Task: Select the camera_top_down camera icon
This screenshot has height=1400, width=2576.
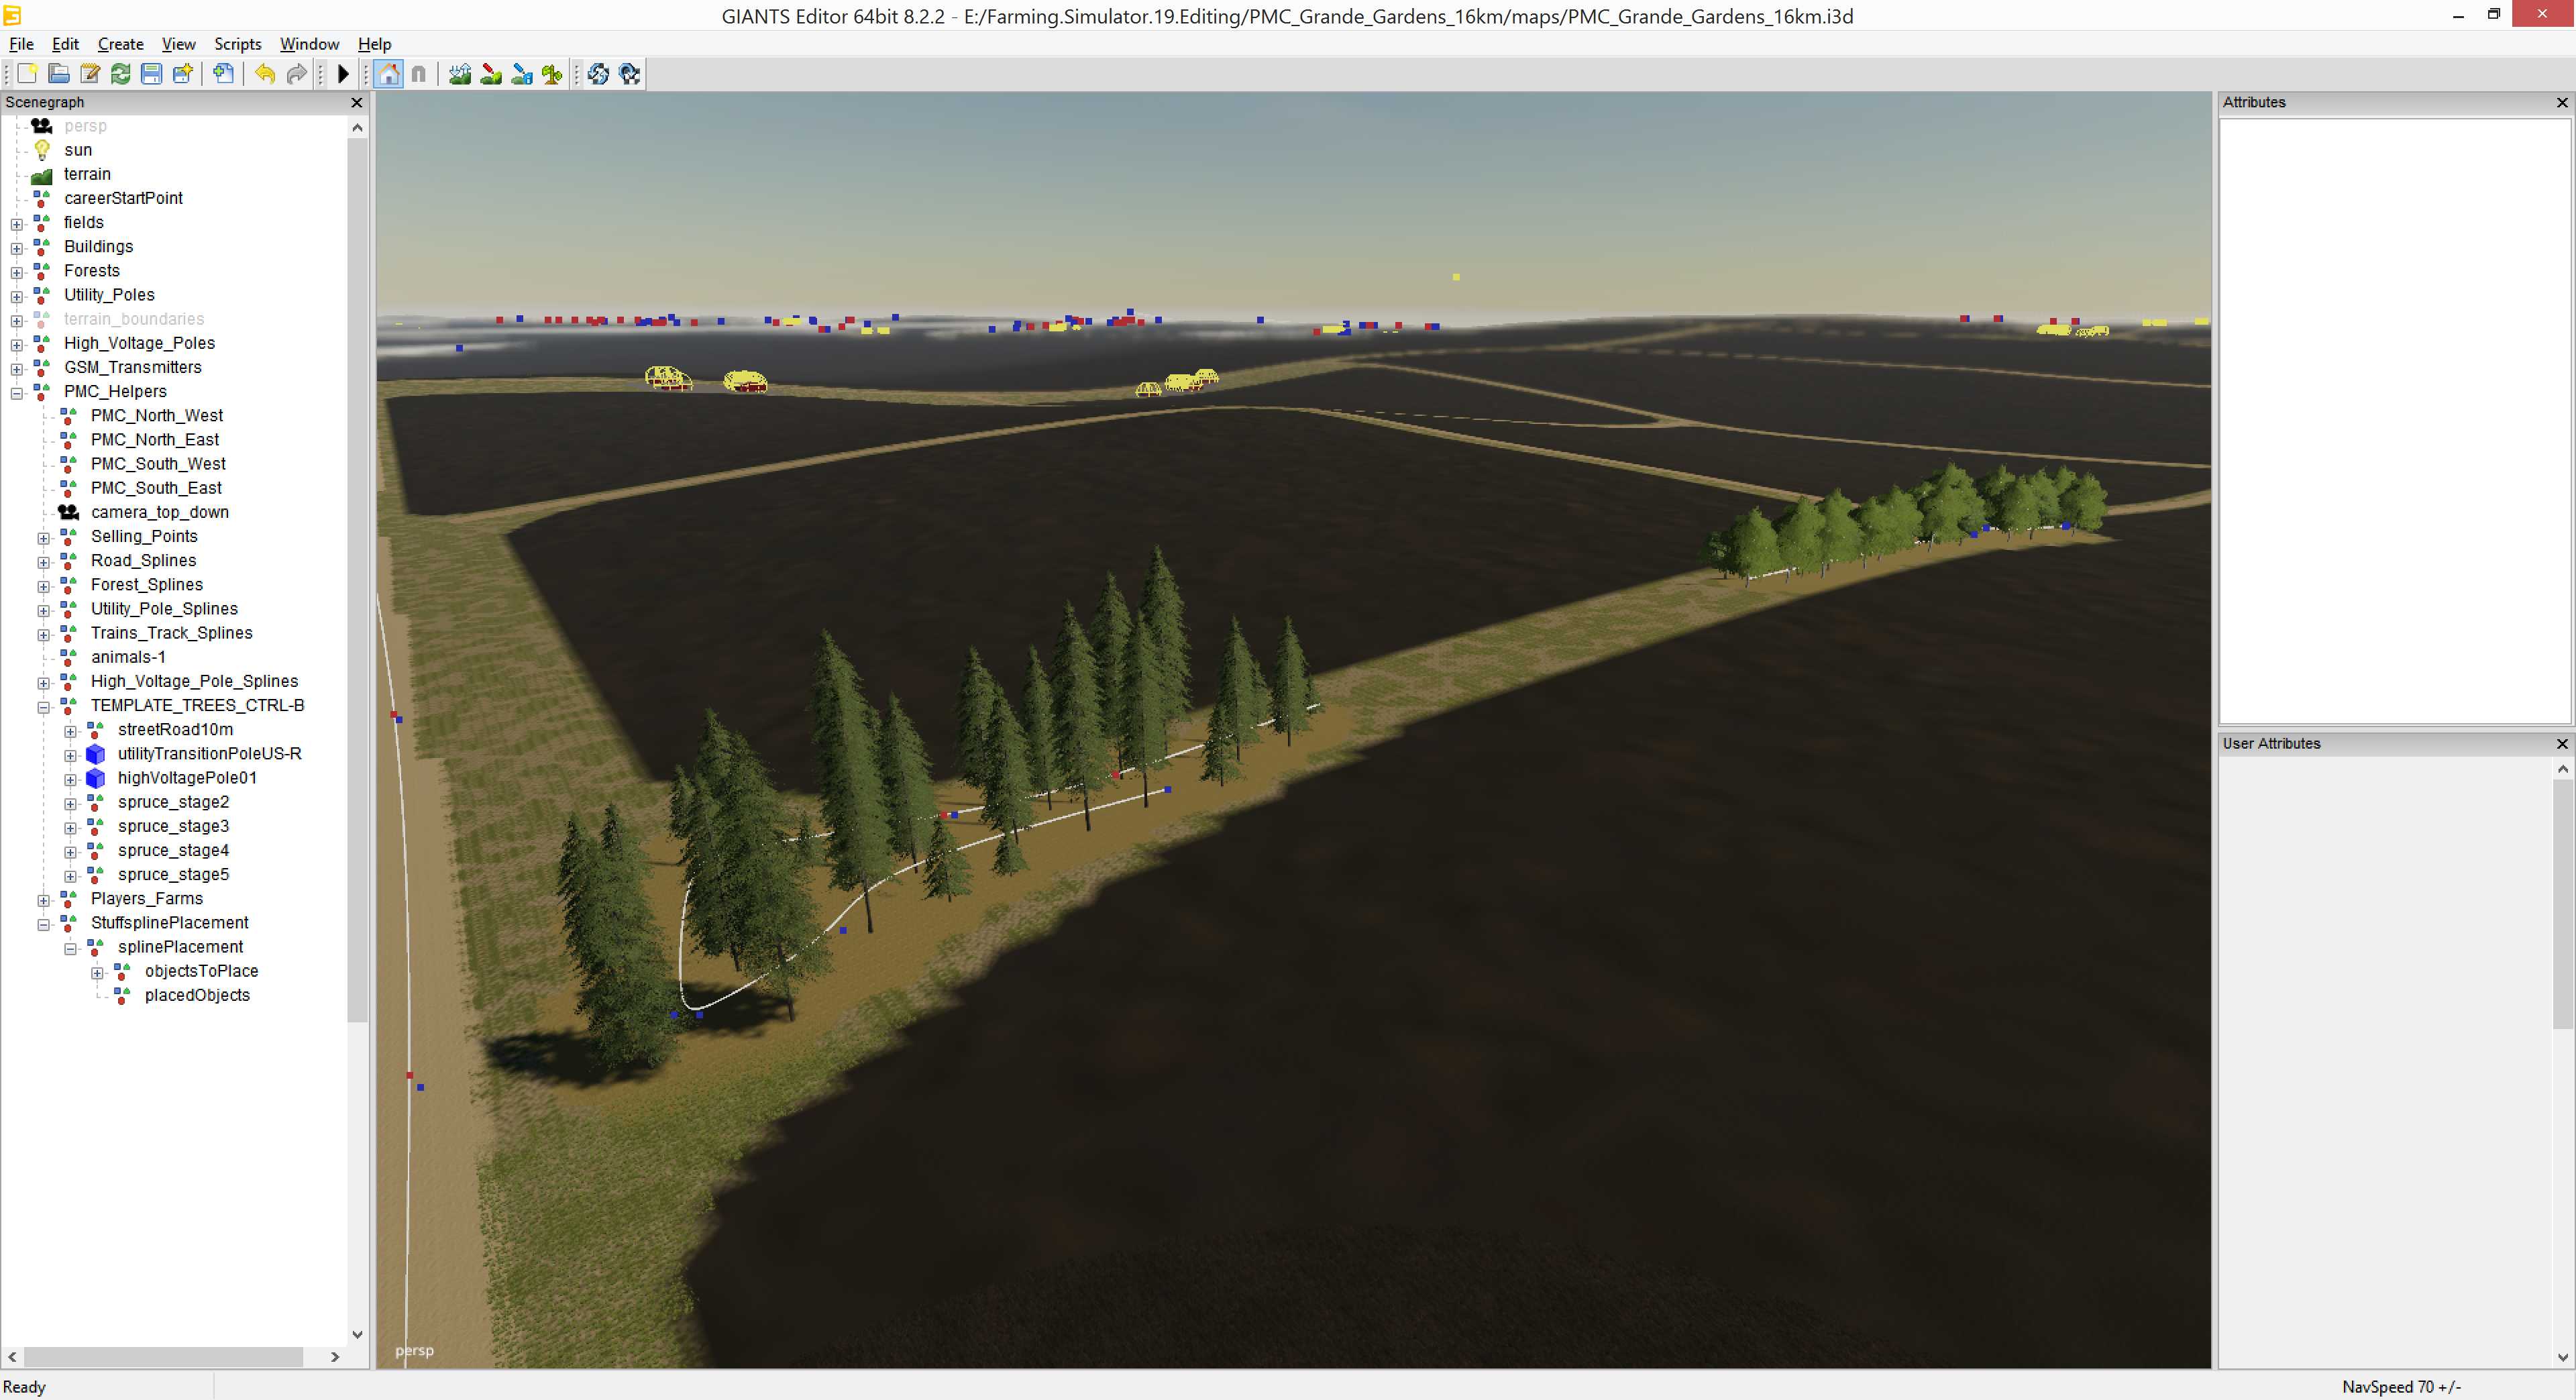Action: click(68, 512)
